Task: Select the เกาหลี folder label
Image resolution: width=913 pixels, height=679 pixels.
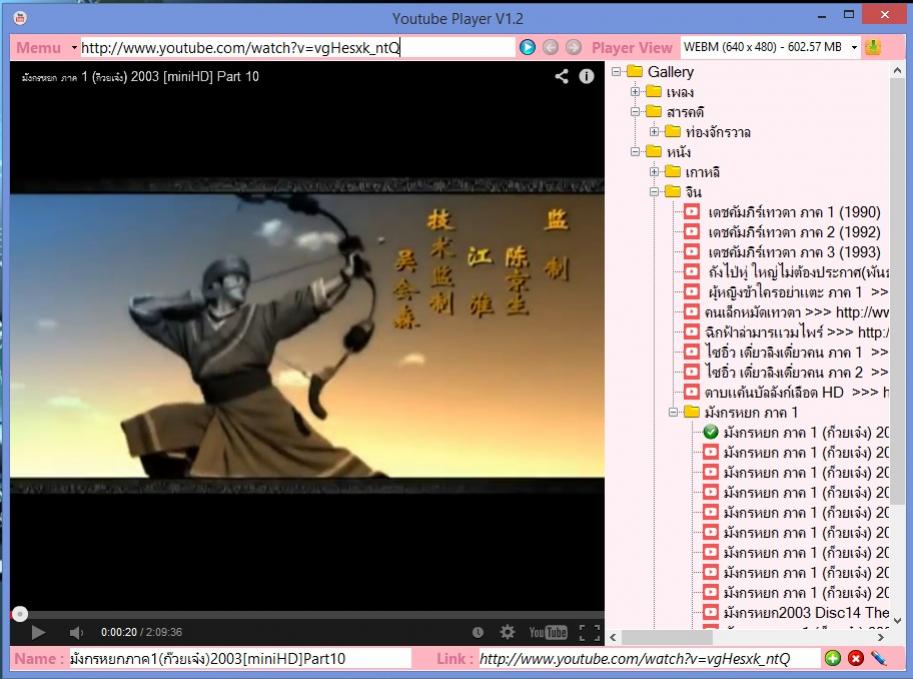Action: click(x=702, y=172)
